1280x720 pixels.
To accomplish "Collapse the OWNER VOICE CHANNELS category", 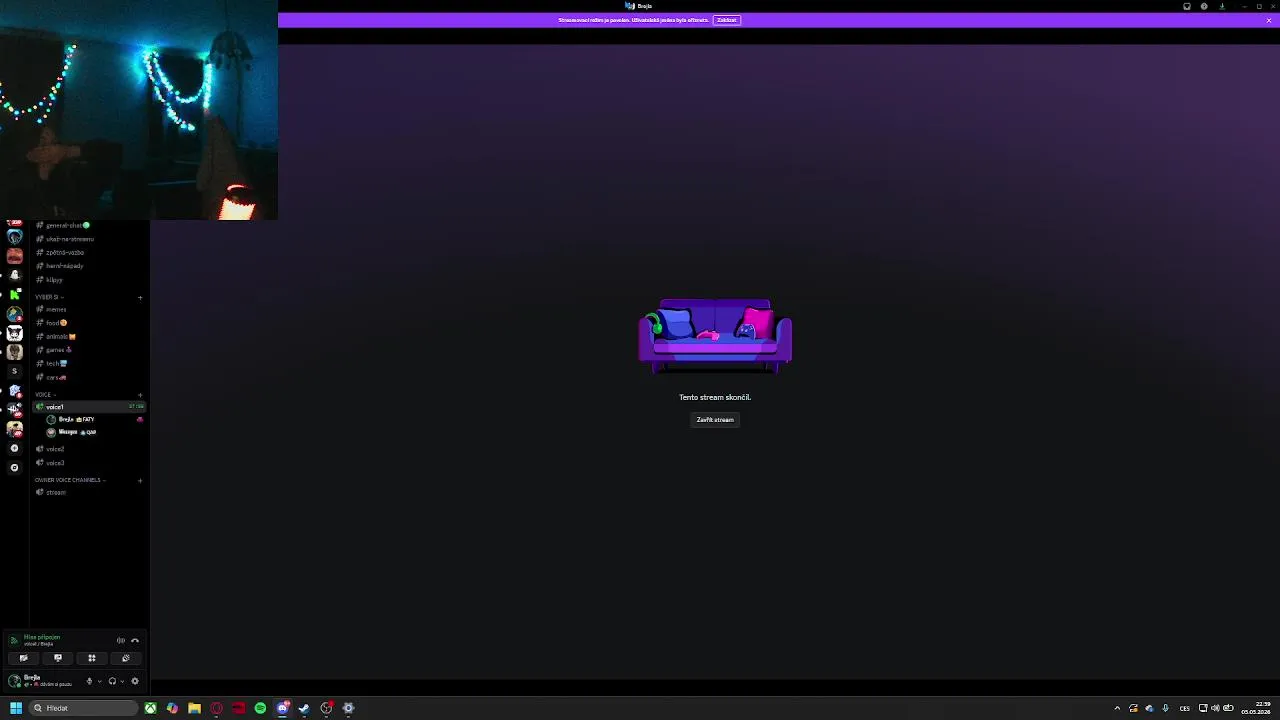I will [x=69, y=480].
